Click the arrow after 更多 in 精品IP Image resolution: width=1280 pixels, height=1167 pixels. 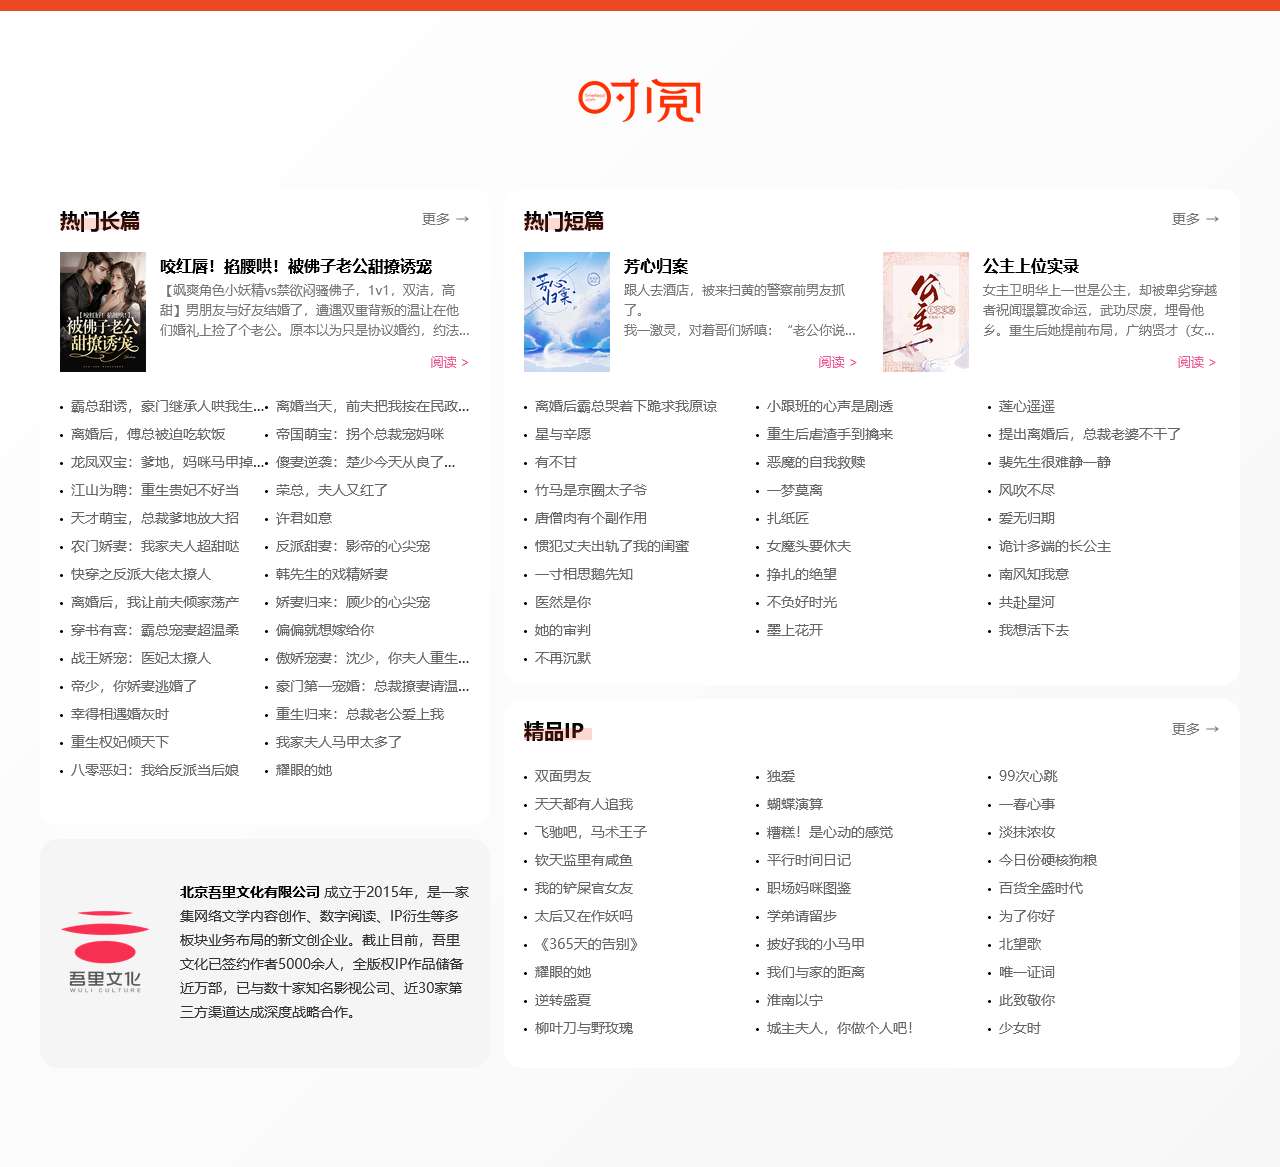click(1211, 730)
